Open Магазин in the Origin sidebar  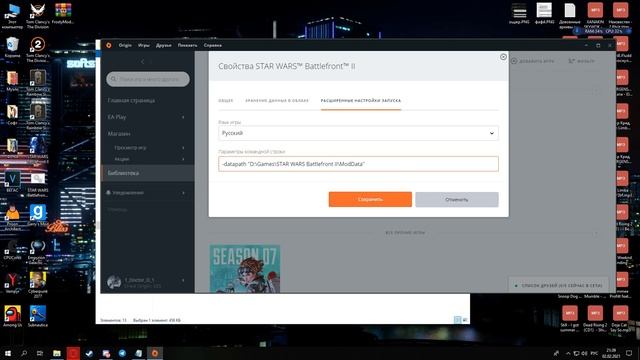119,134
